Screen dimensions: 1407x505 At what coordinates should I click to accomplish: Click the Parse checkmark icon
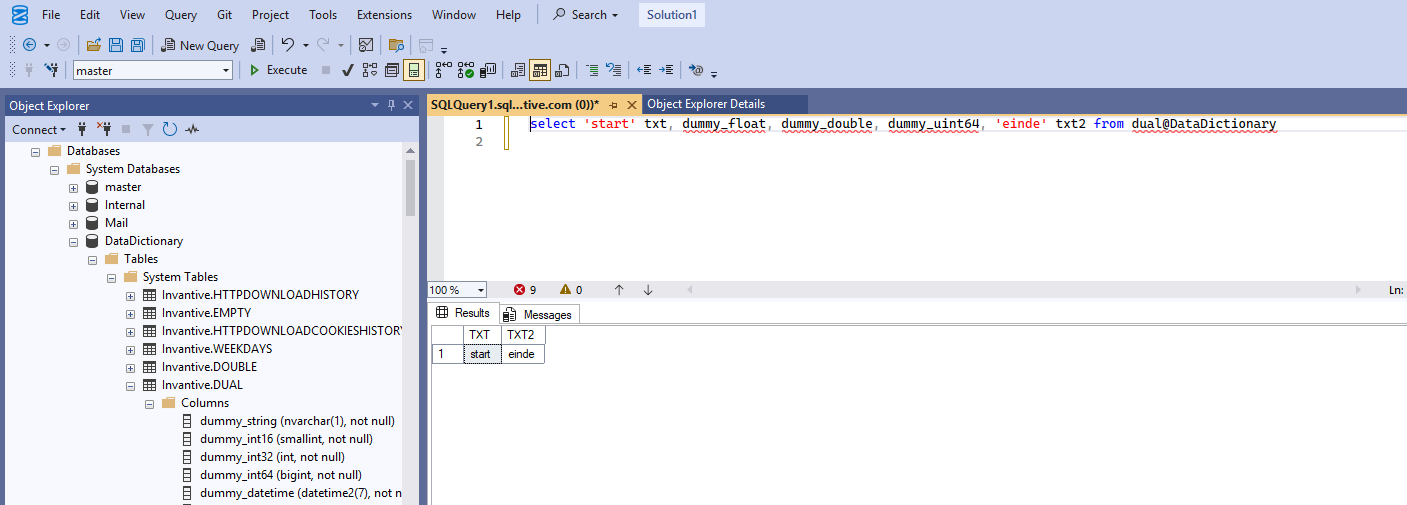[x=348, y=70]
